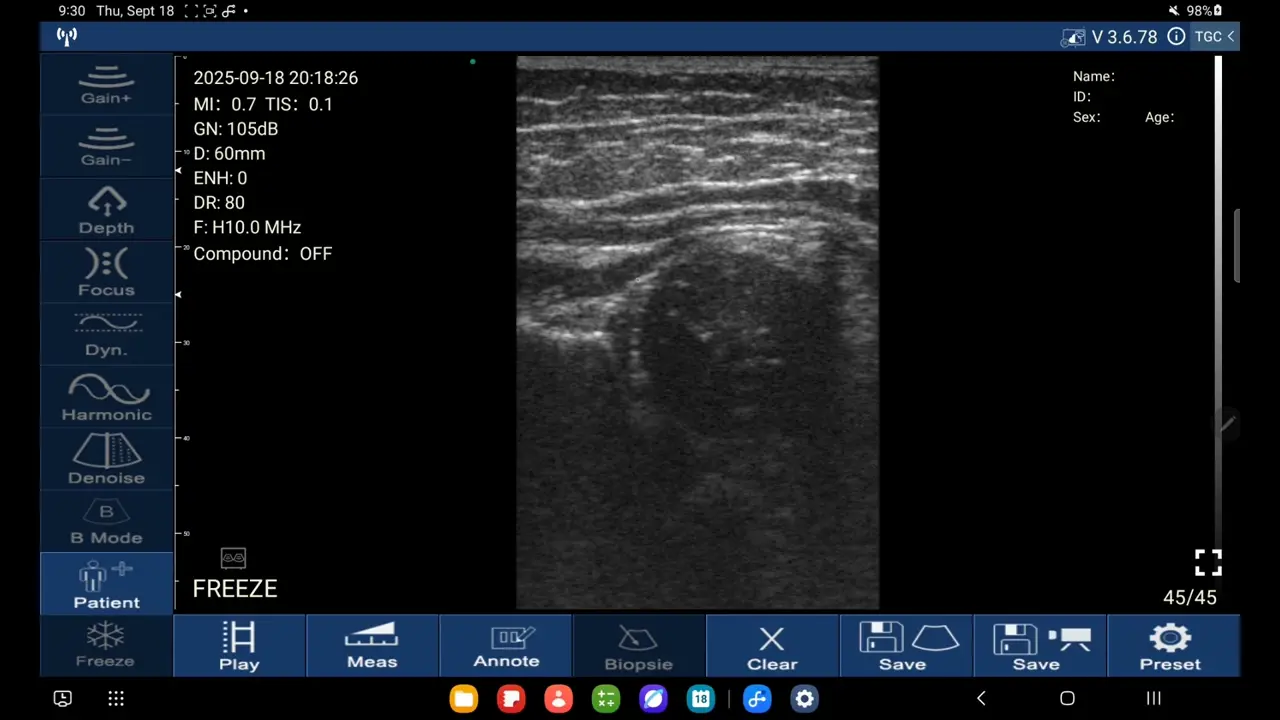Viewport: 1280px width, 720px height.
Task: Tap the Android Back navigation button
Action: [981, 699]
